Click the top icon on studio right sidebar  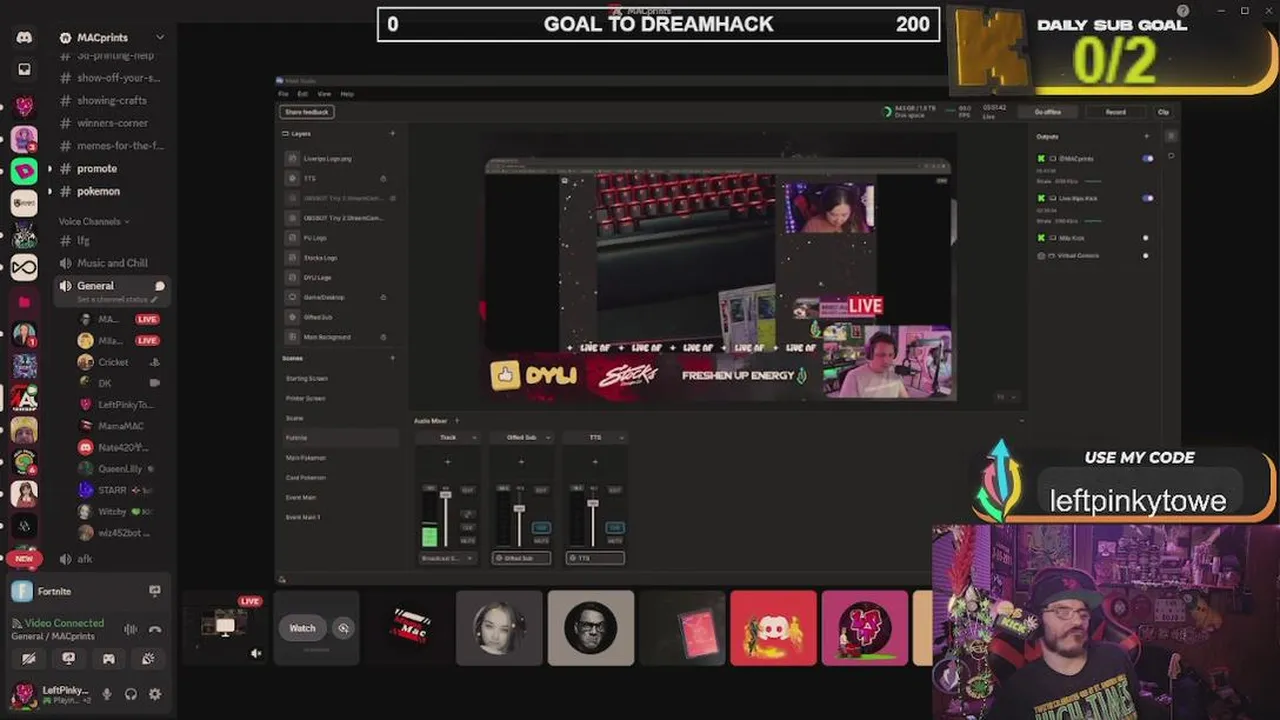click(x=1171, y=136)
